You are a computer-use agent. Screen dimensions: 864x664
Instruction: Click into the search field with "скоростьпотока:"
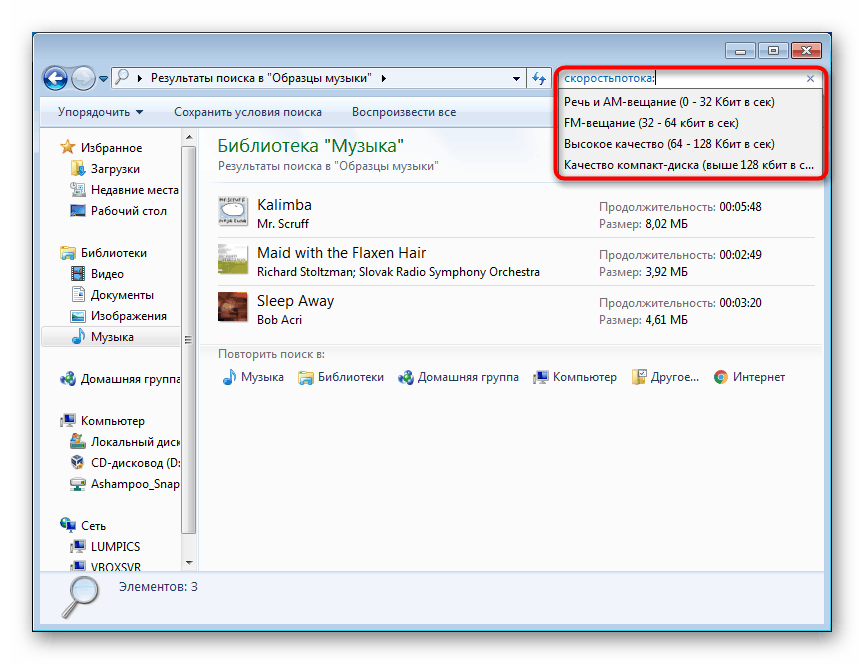[x=682, y=78]
